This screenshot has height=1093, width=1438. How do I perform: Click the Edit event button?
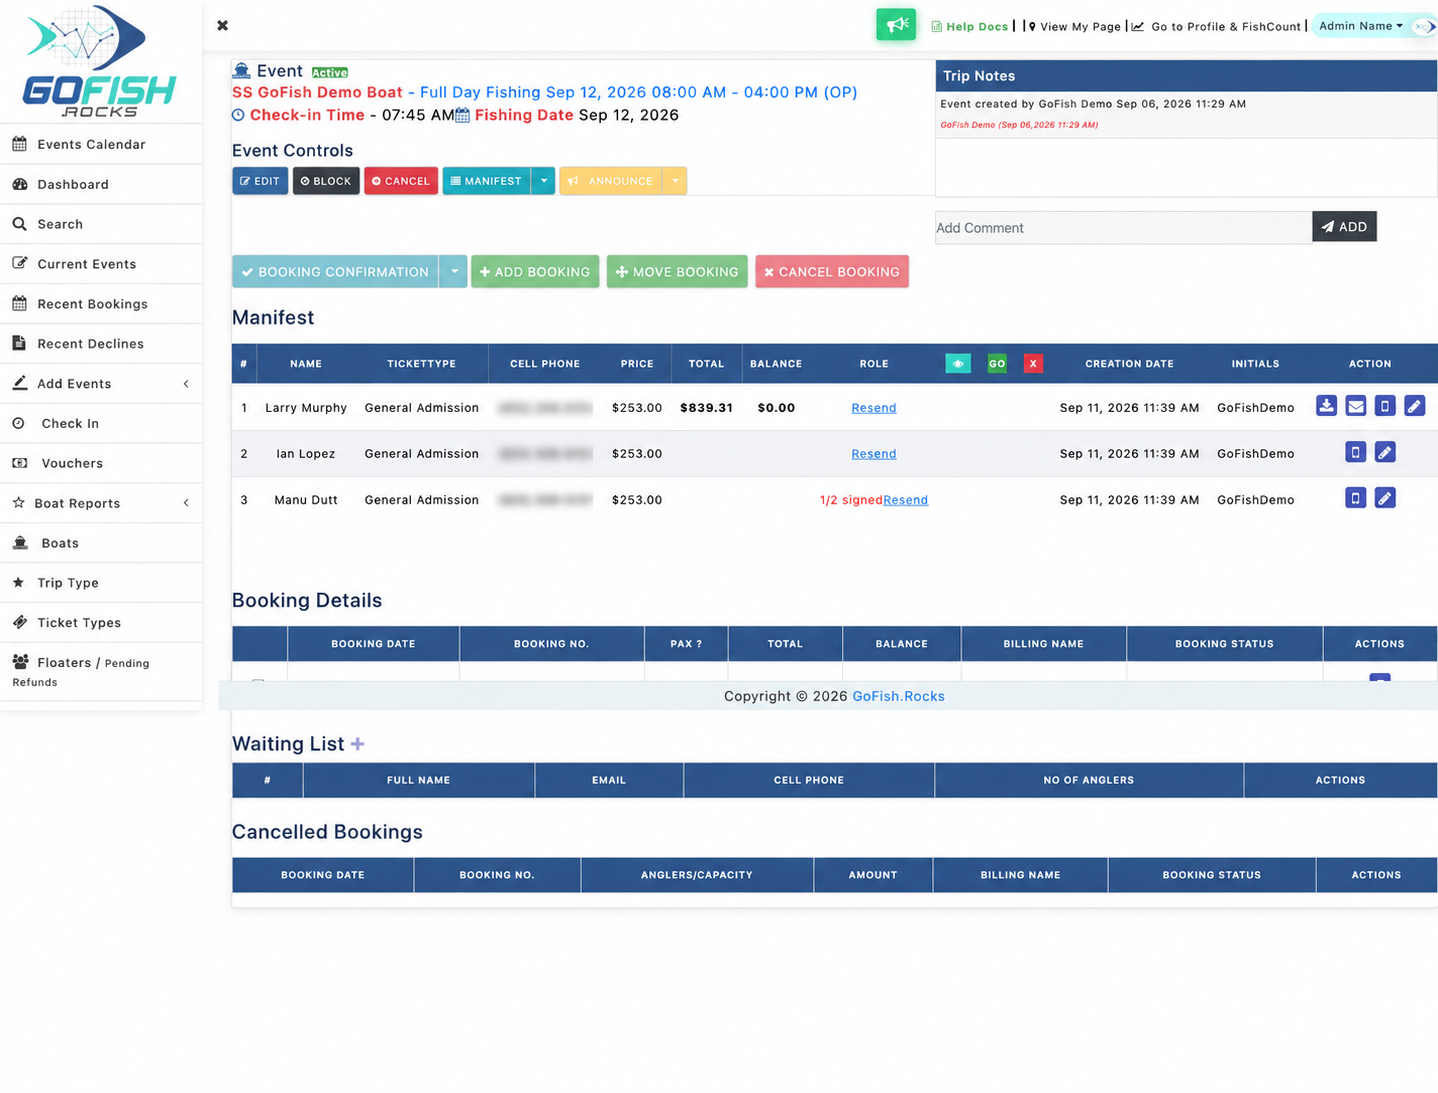[x=260, y=181]
